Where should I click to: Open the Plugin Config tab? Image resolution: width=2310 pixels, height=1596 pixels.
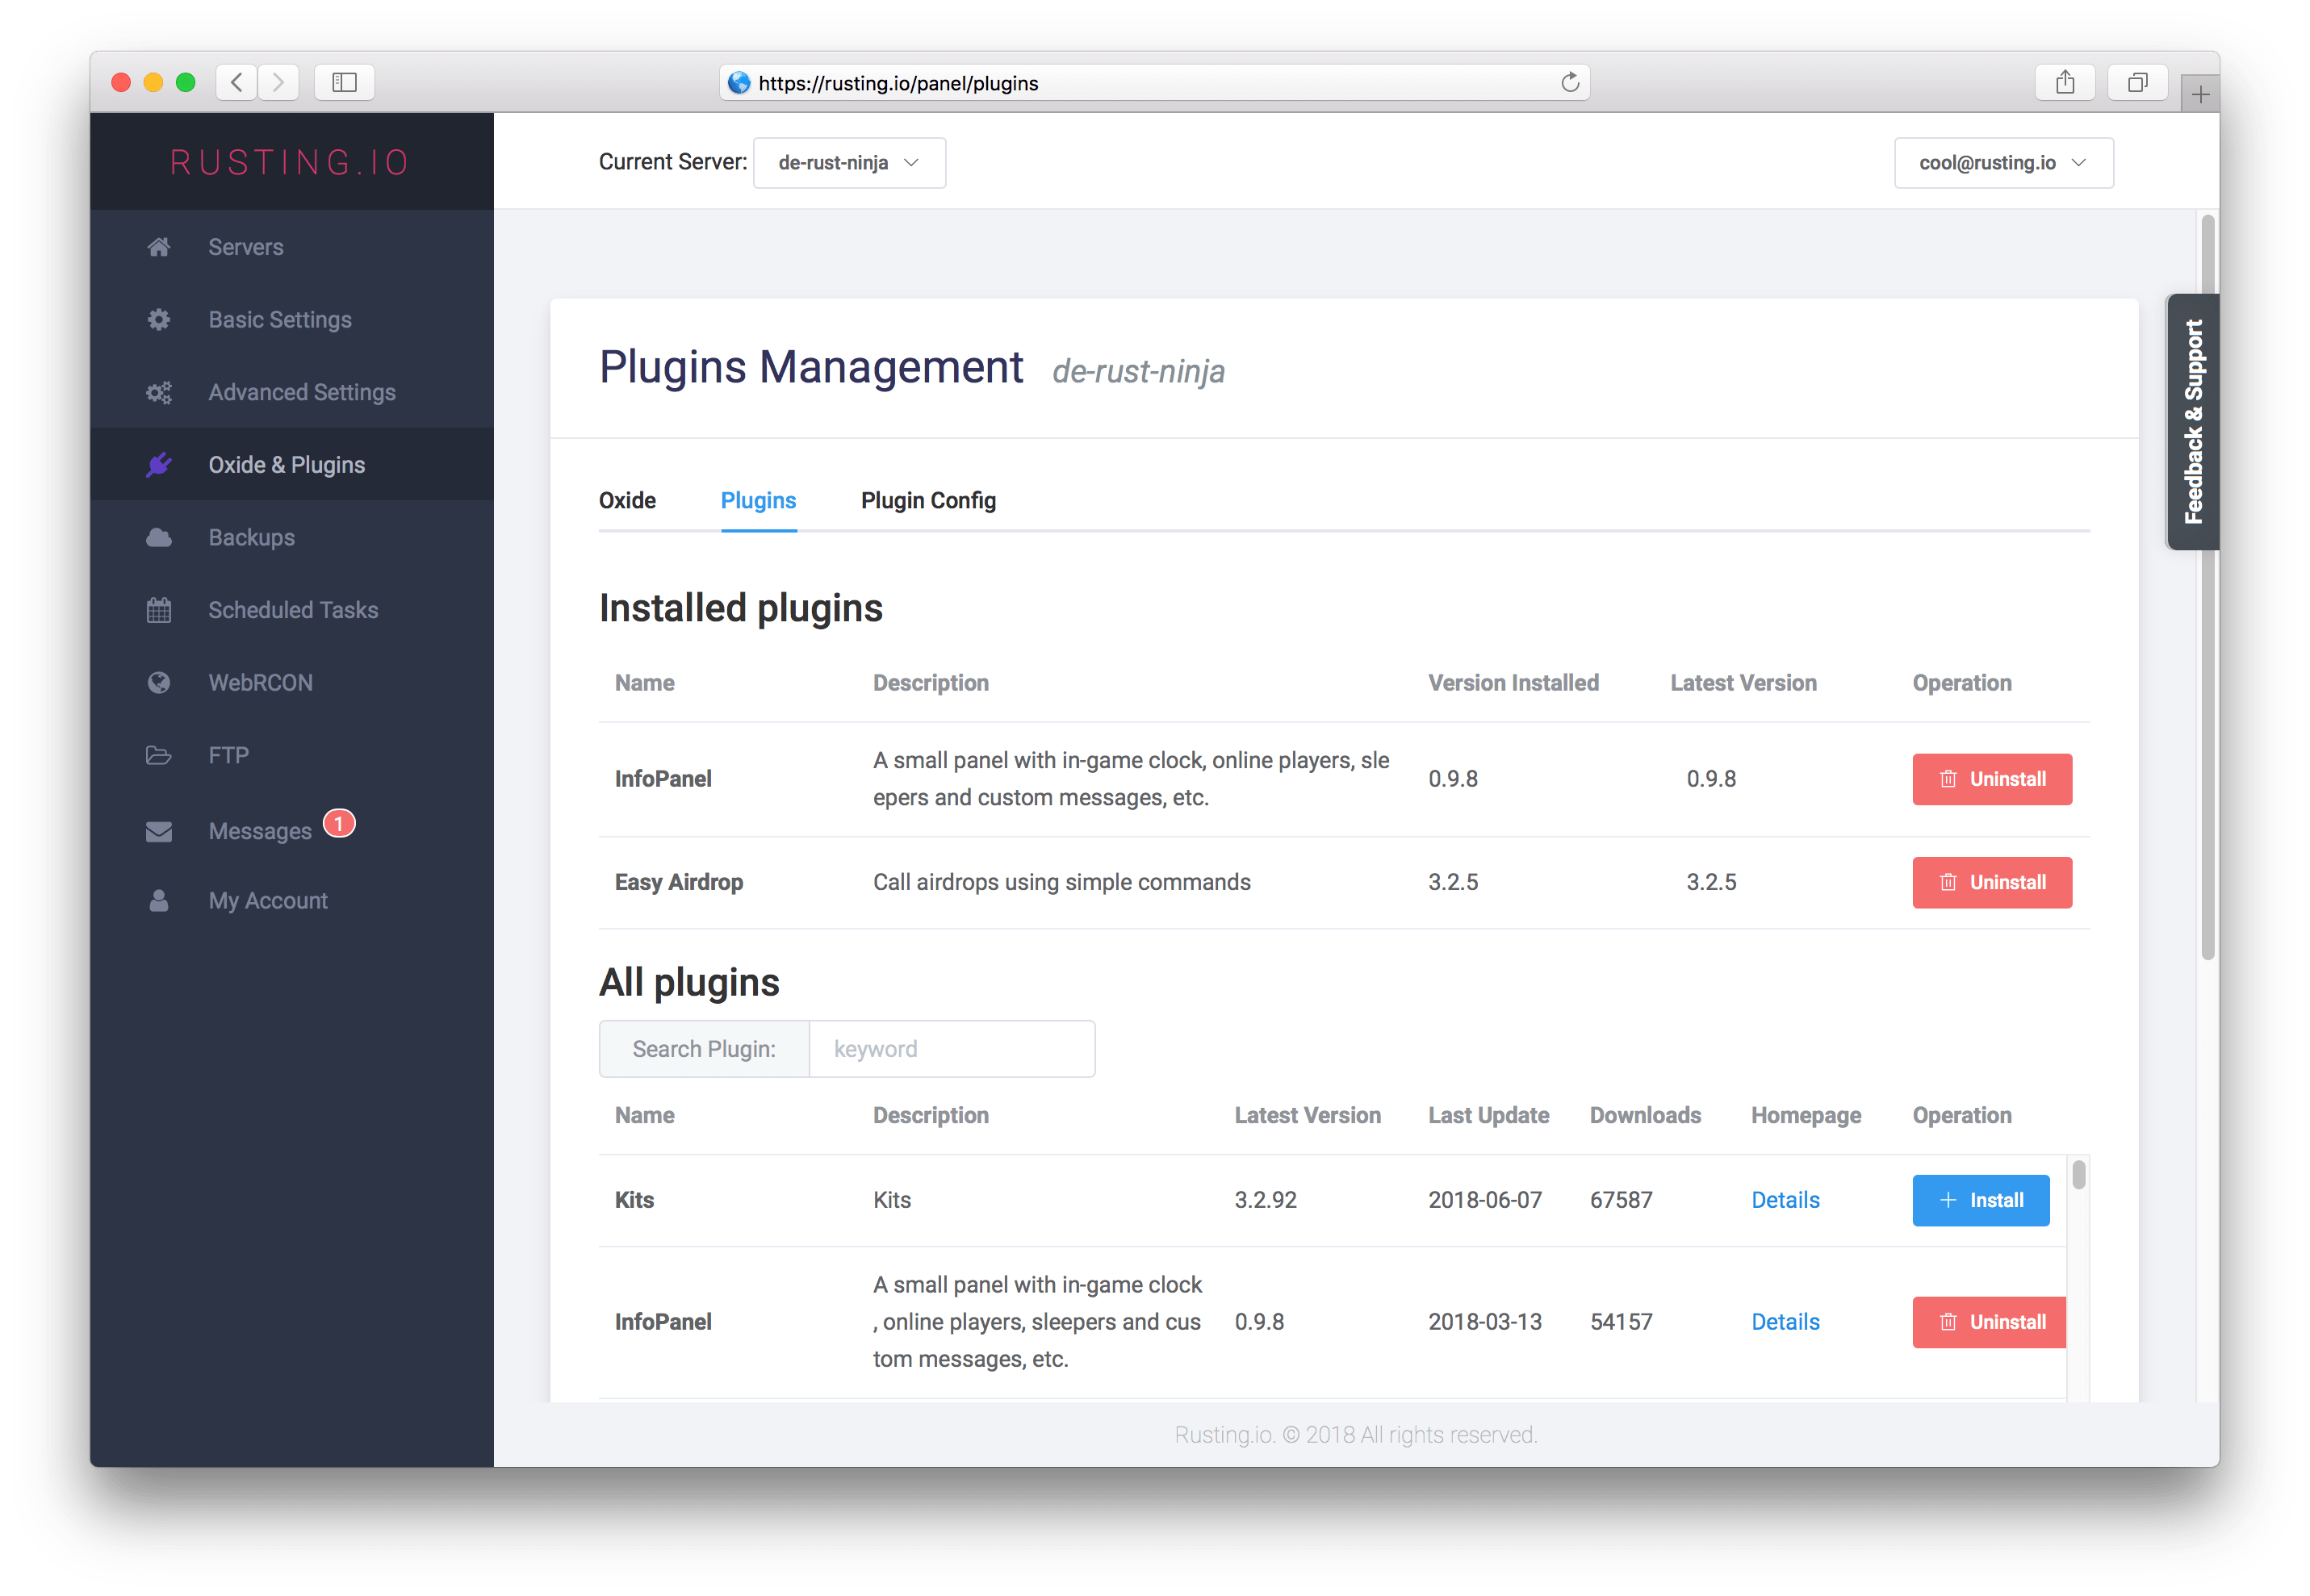pyautogui.click(x=928, y=501)
